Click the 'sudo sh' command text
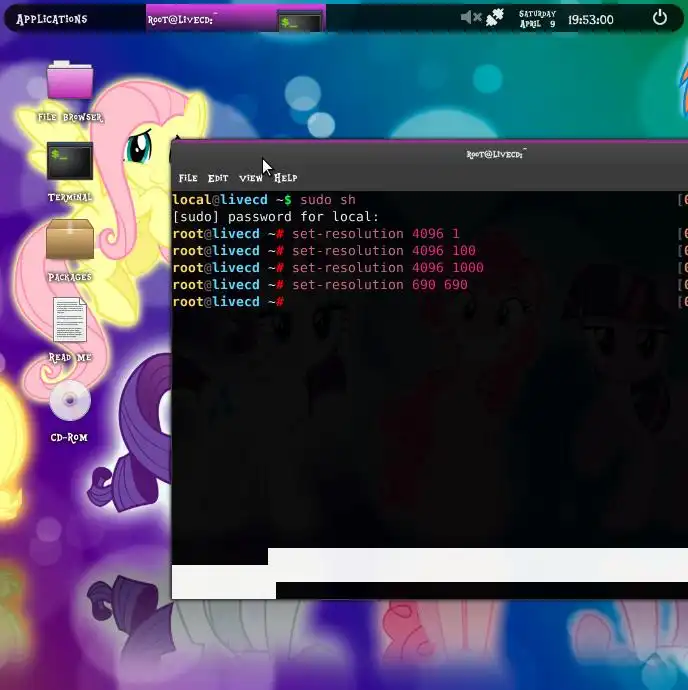 327,200
